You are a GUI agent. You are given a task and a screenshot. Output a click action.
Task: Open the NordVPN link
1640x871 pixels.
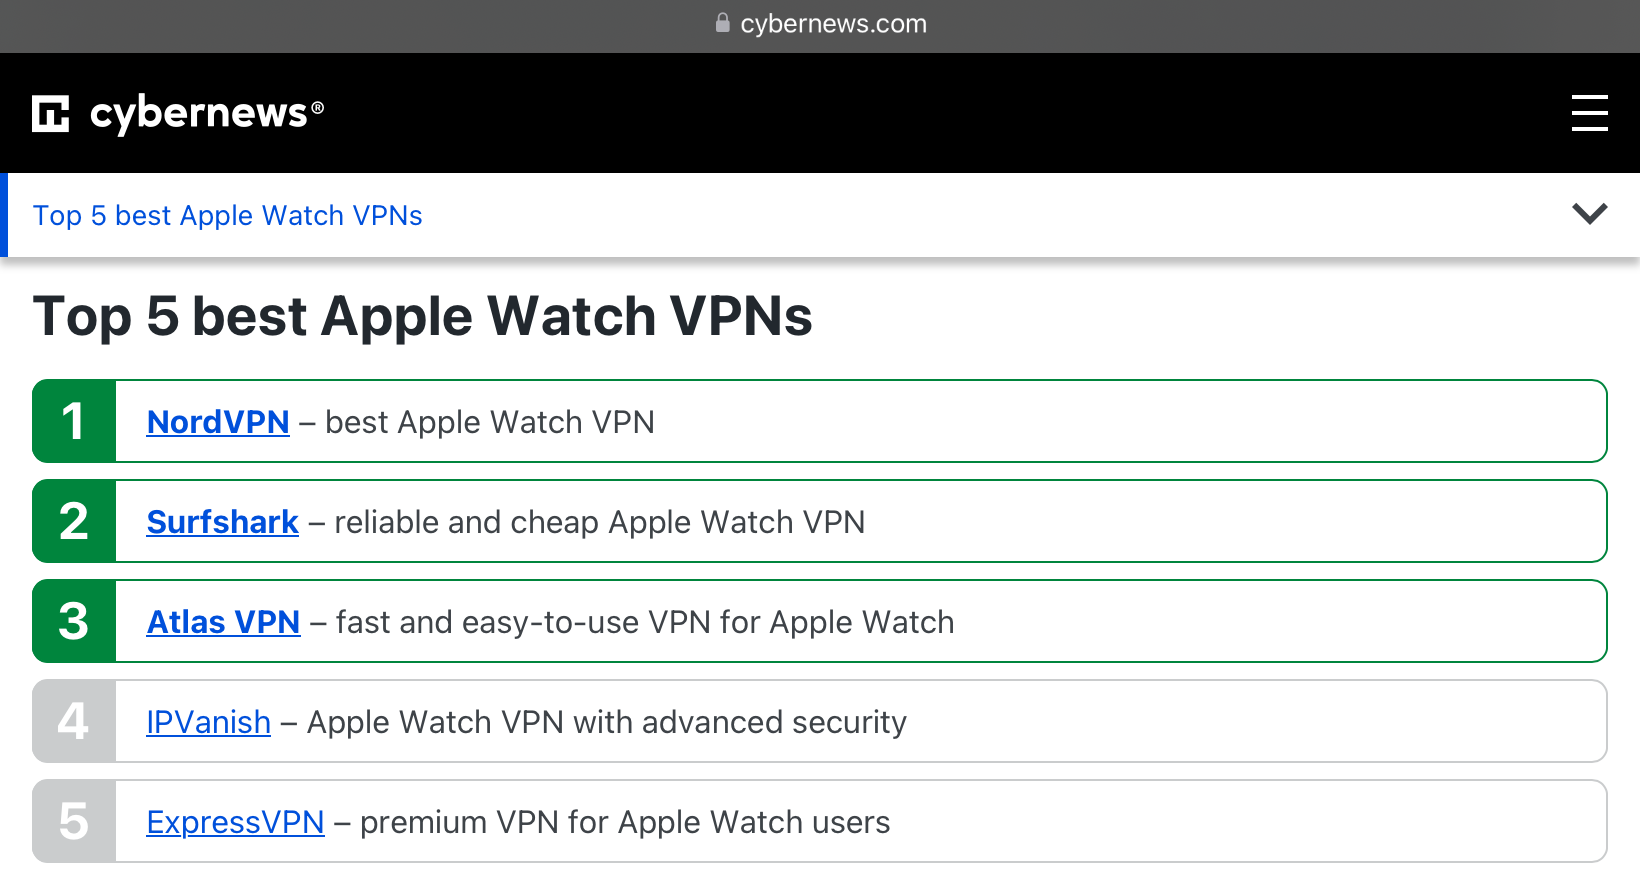[x=218, y=422]
